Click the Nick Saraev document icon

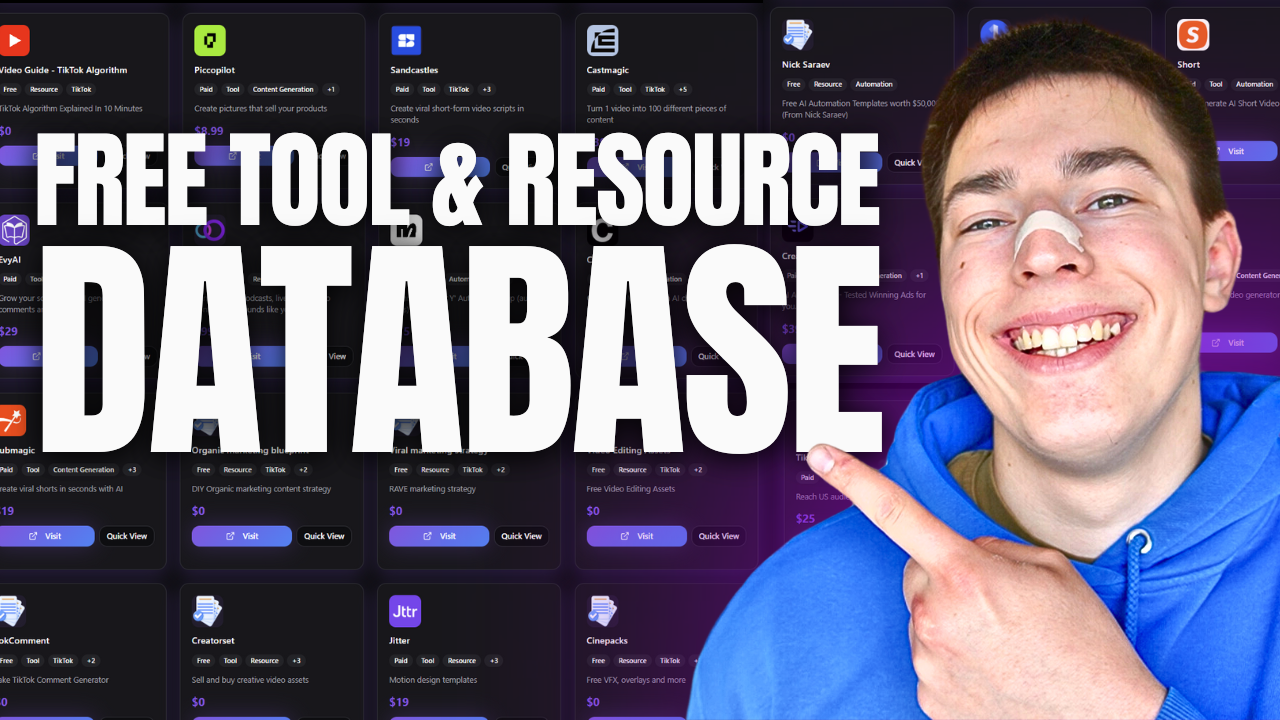(797, 35)
